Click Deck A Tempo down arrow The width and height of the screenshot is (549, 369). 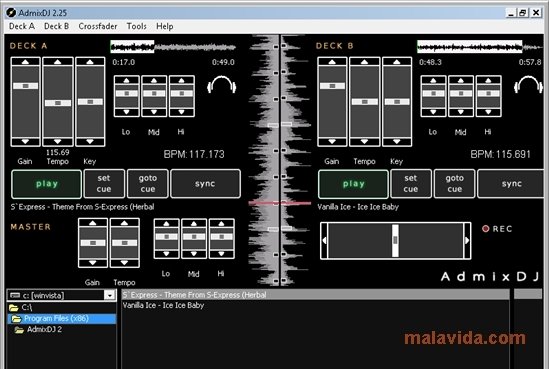[x=58, y=141]
